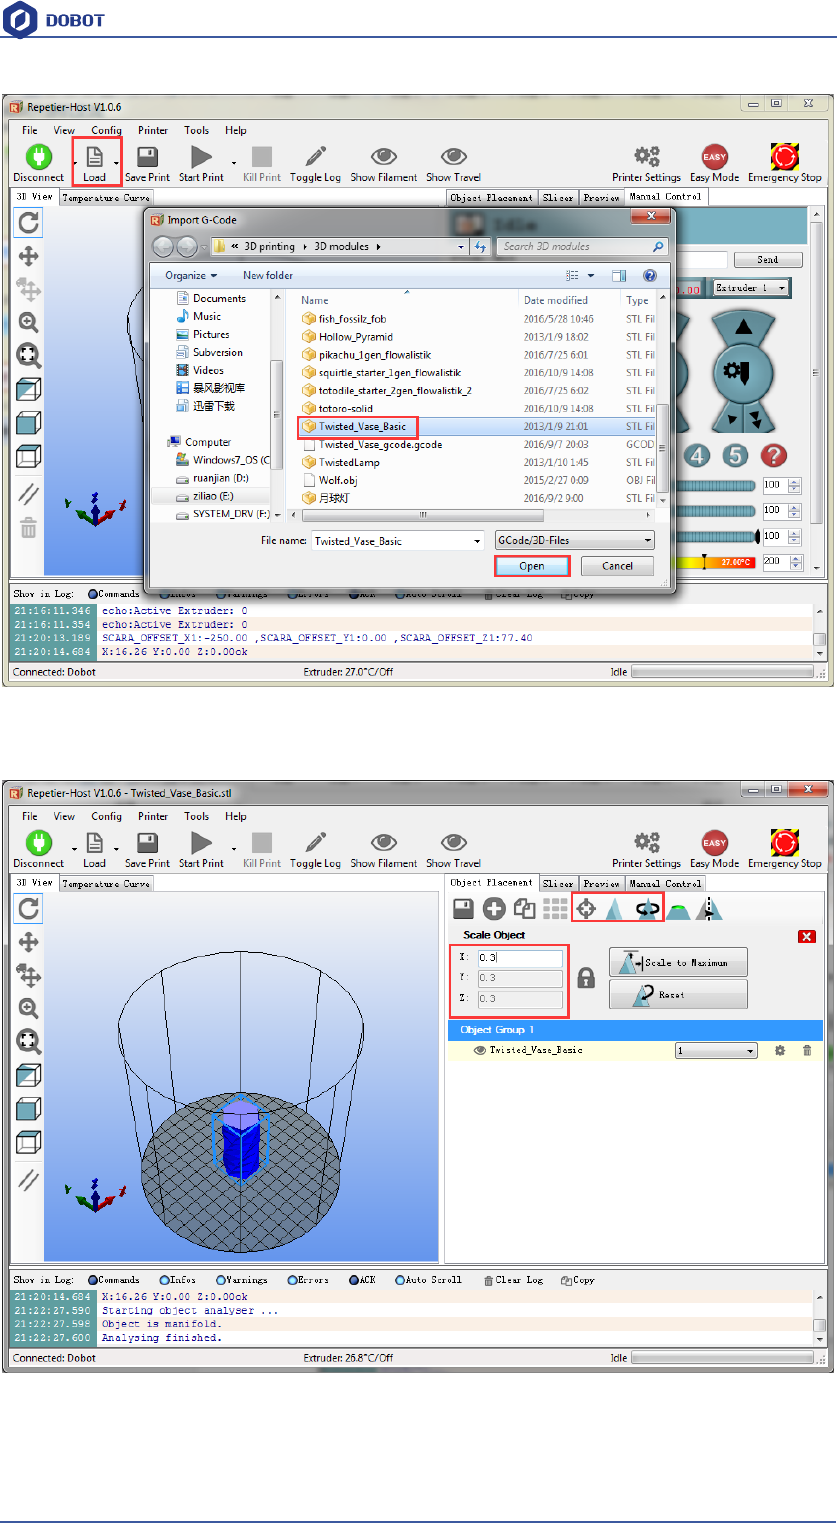Toggle Warnings filter in the Twisted_Vase_Basic.stl window log
Screen dimensions: 837x1523
pyautogui.click(x=240, y=1280)
